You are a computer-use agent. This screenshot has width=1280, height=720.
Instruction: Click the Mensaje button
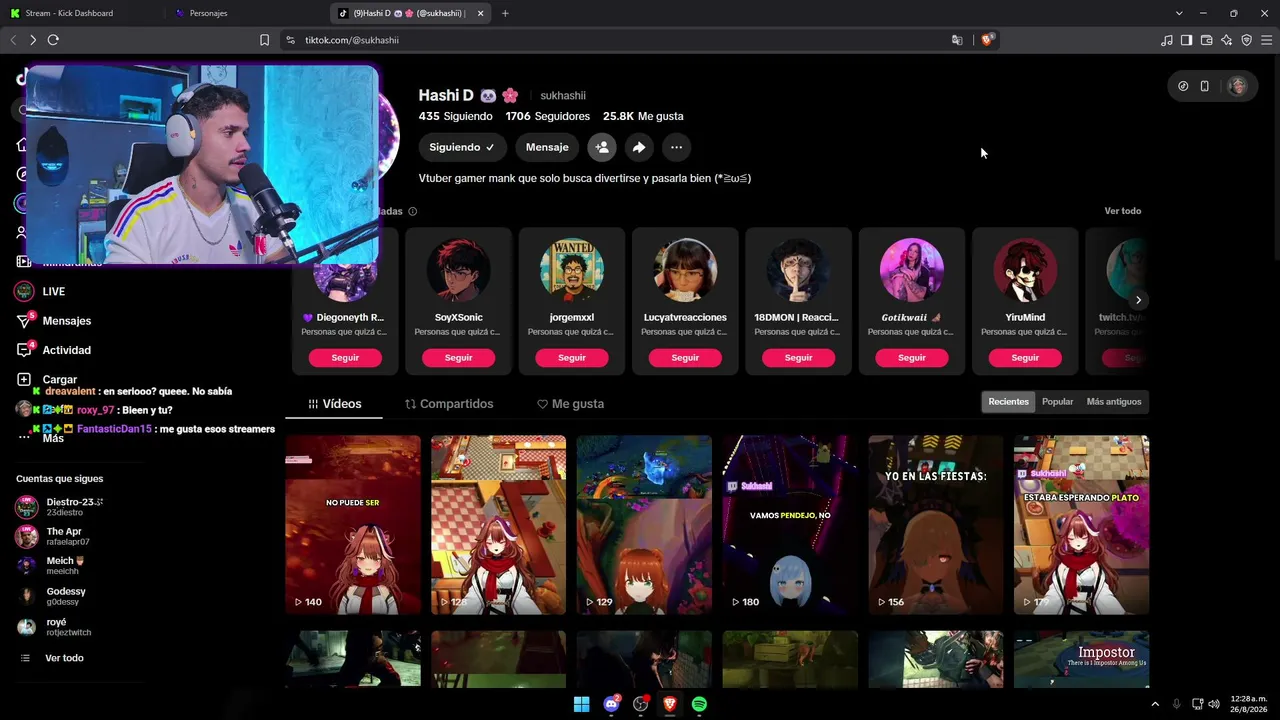(547, 147)
